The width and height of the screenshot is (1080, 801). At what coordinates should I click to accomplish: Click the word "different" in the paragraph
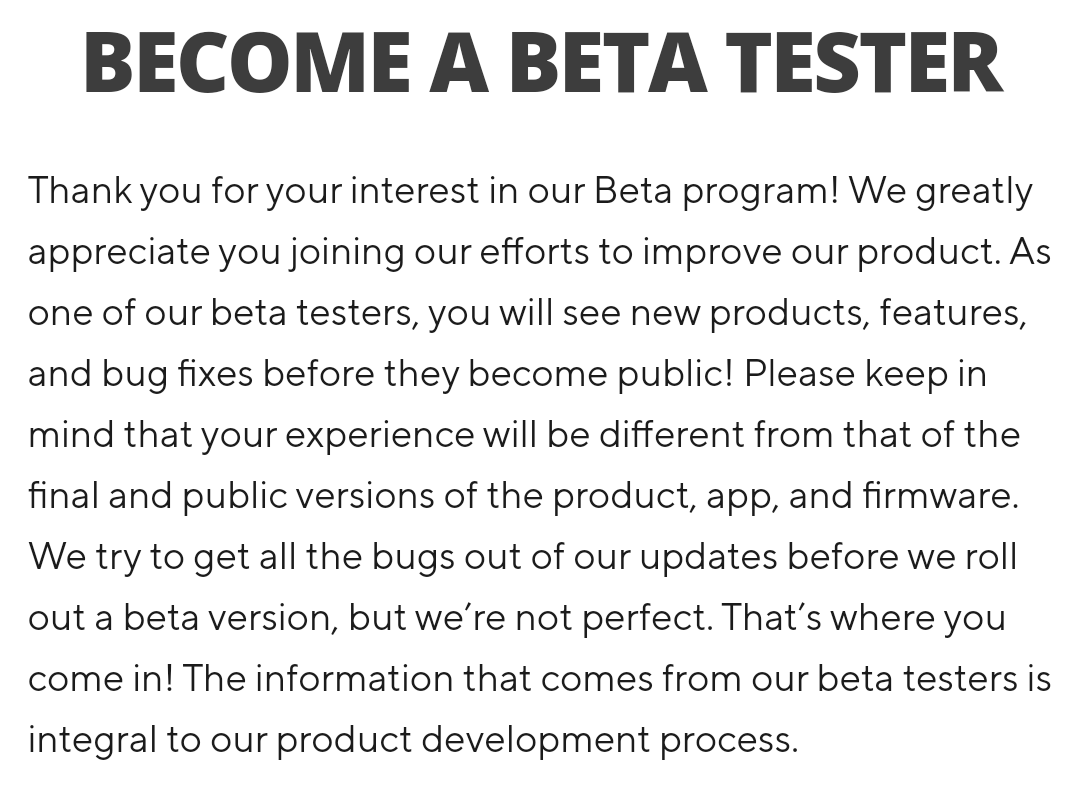point(671,435)
